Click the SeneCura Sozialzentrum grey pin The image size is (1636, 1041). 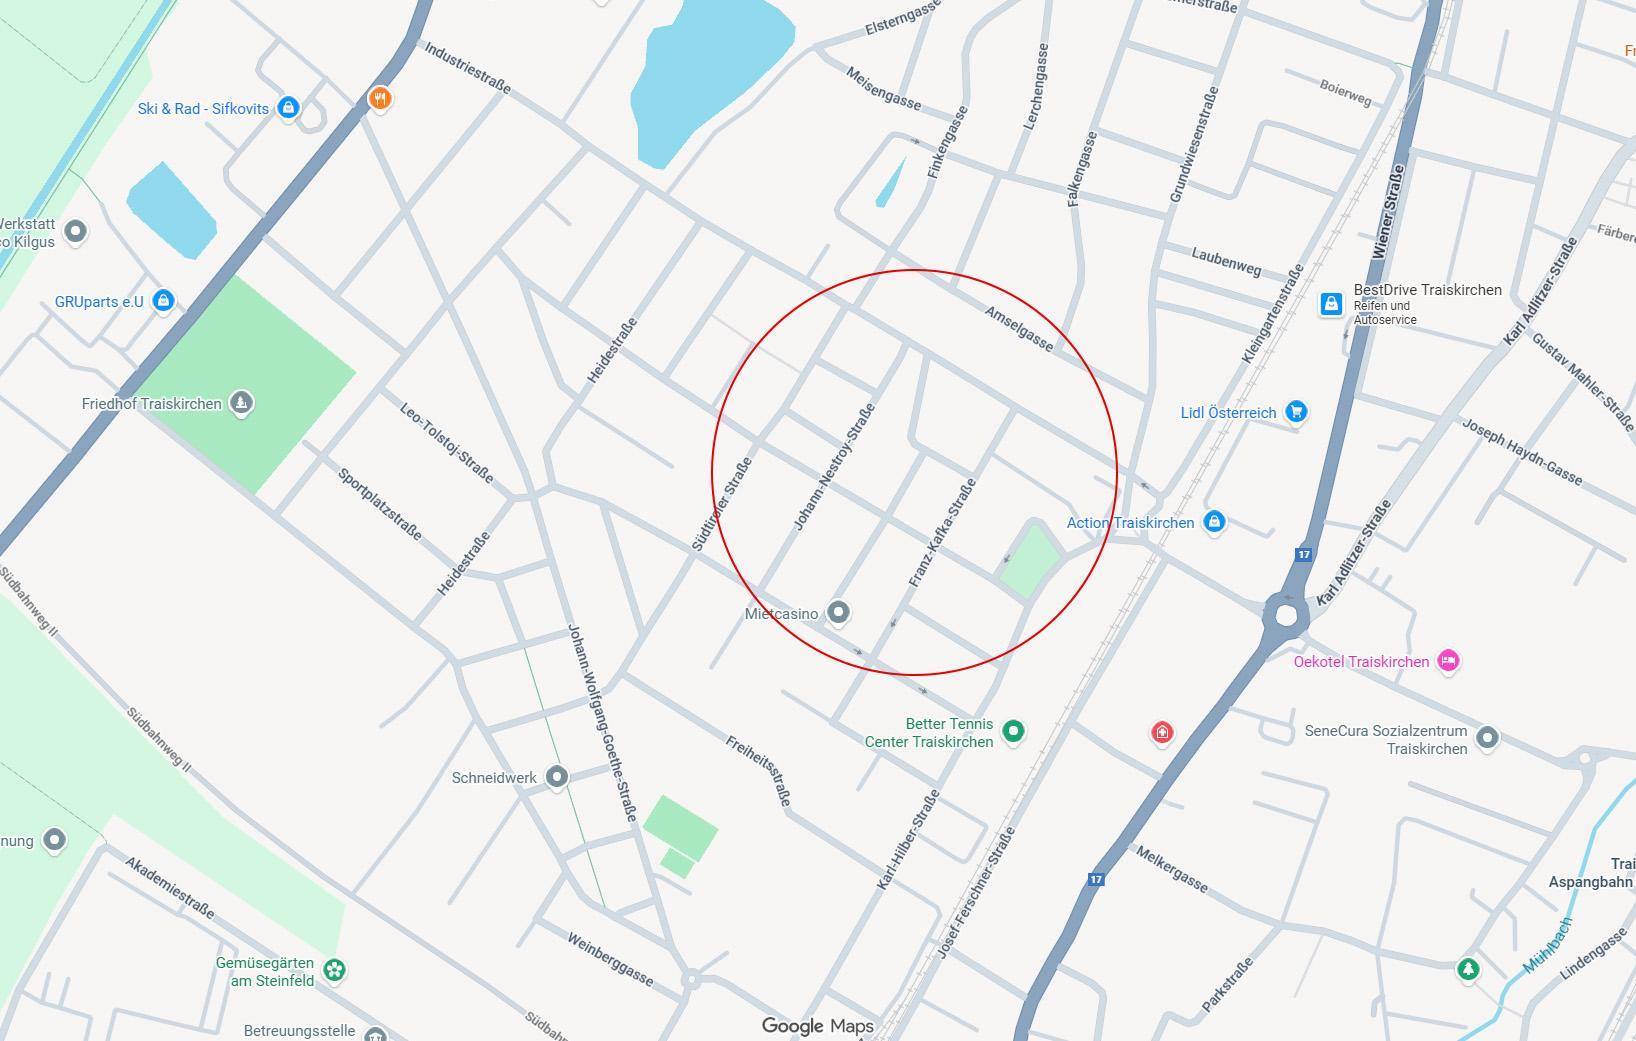coord(1487,738)
